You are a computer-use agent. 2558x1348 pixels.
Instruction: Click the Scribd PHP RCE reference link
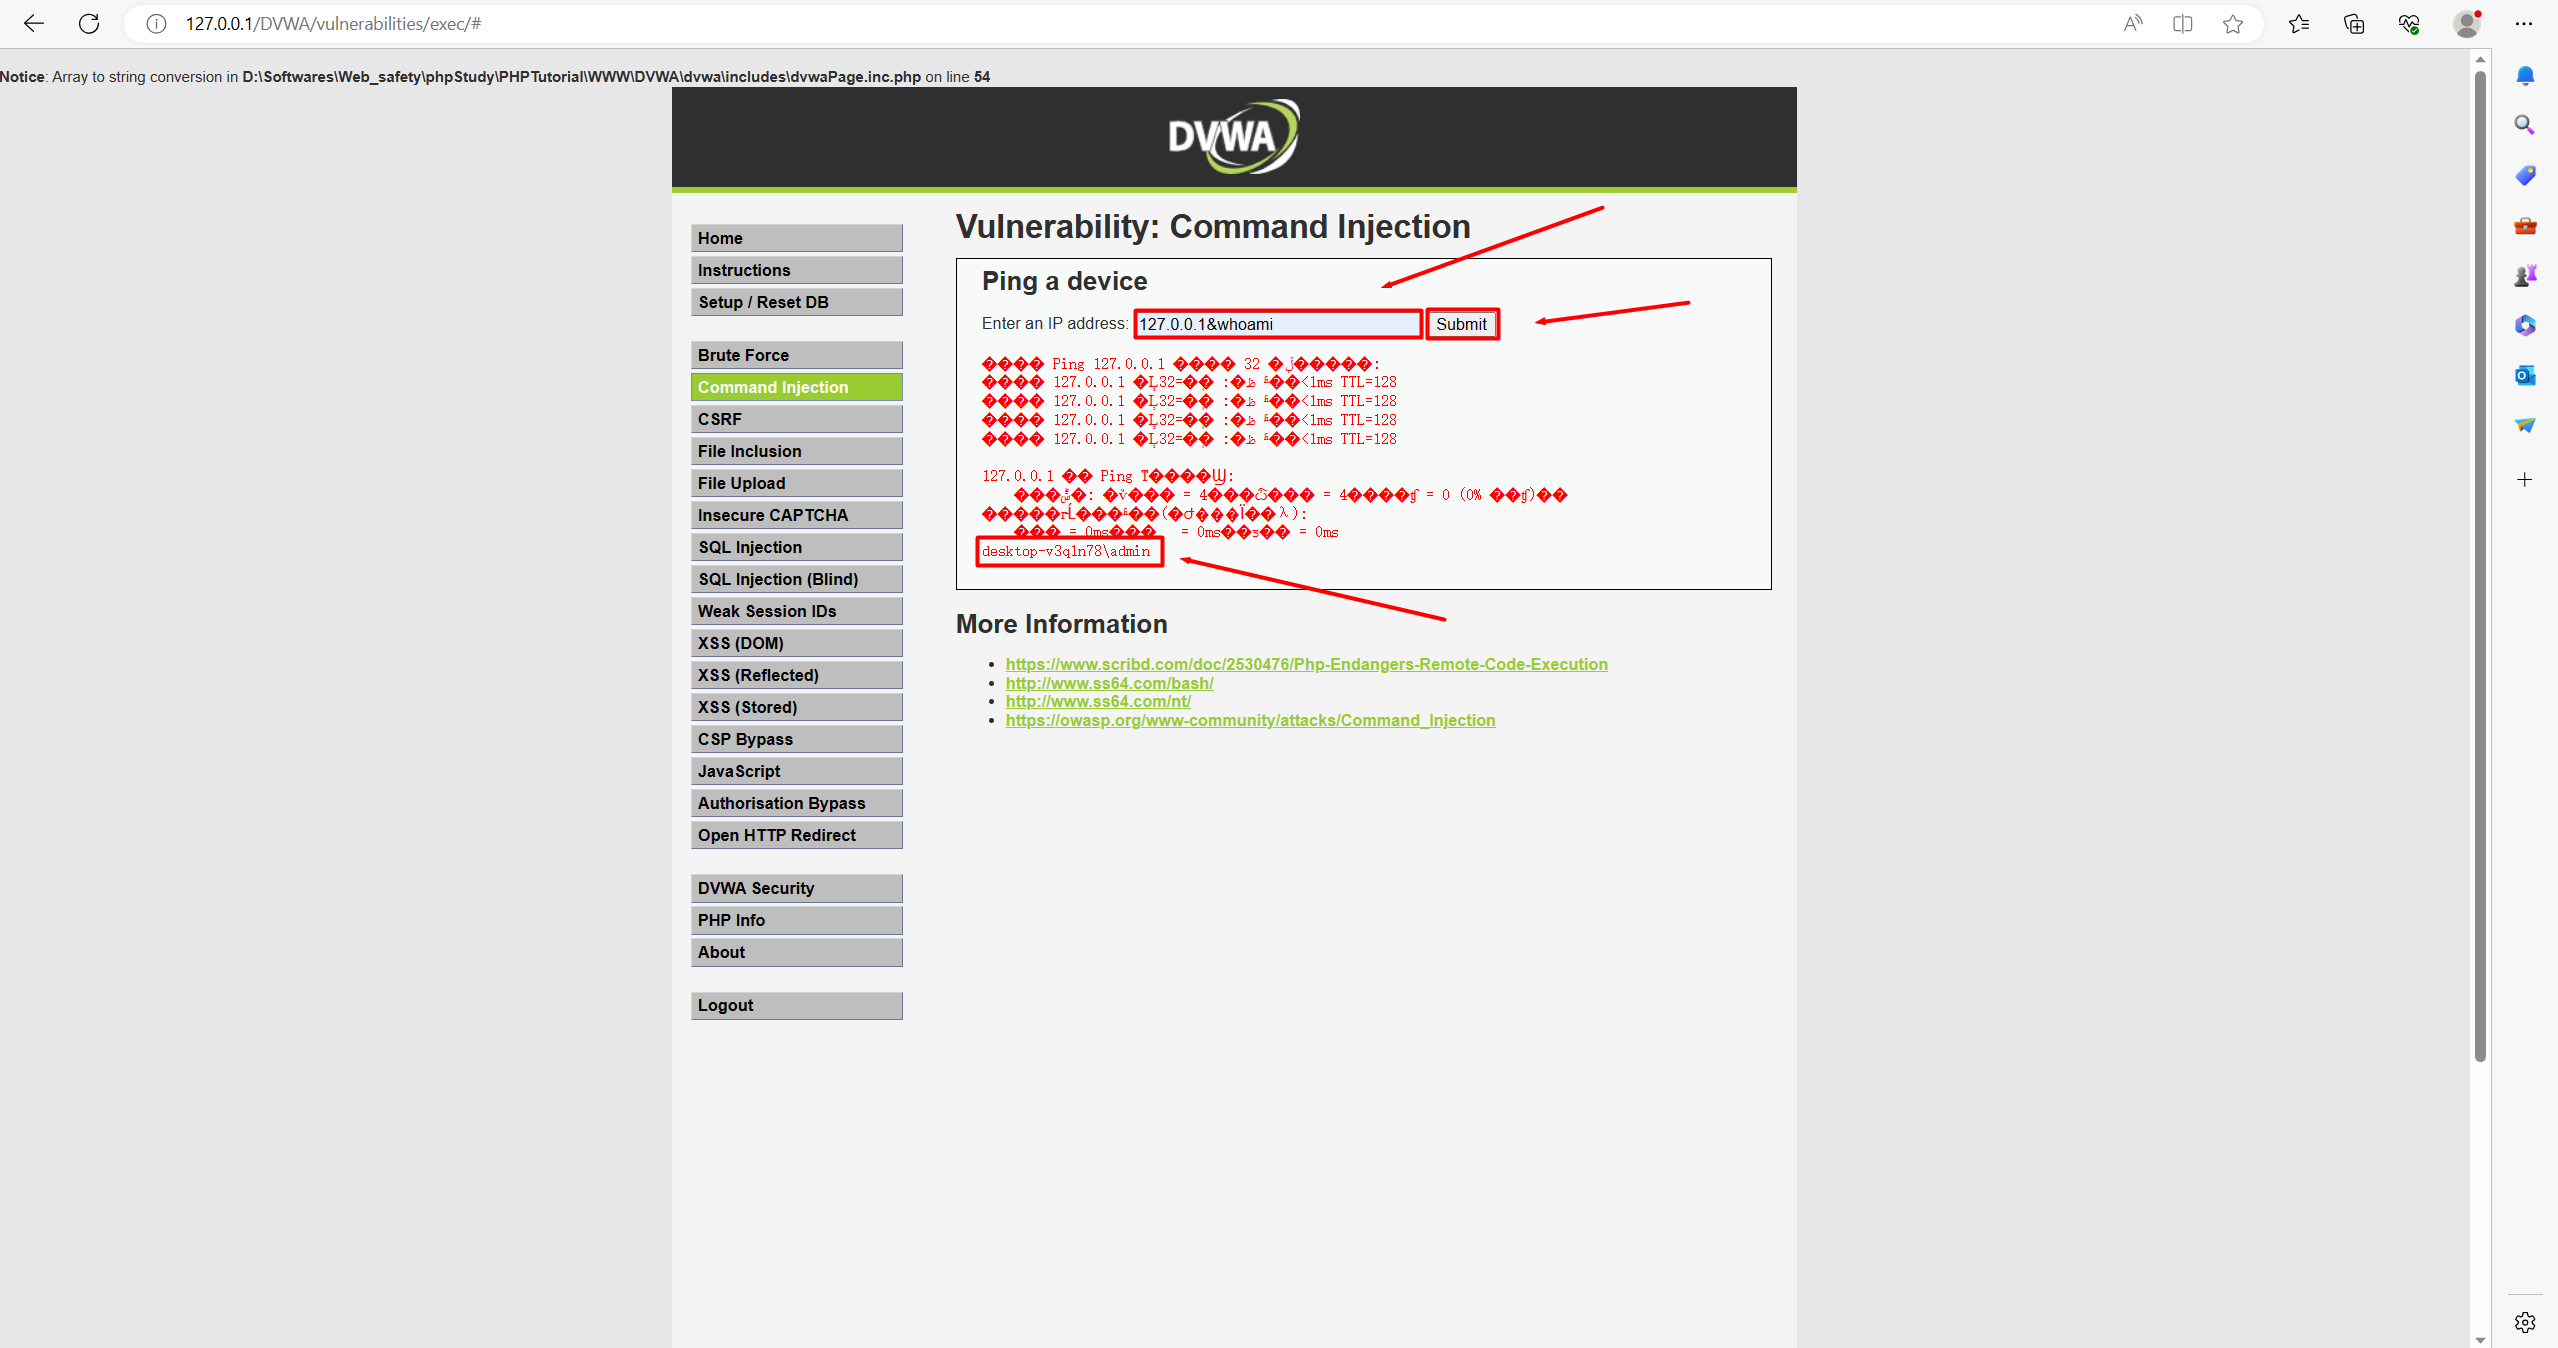(x=1304, y=663)
